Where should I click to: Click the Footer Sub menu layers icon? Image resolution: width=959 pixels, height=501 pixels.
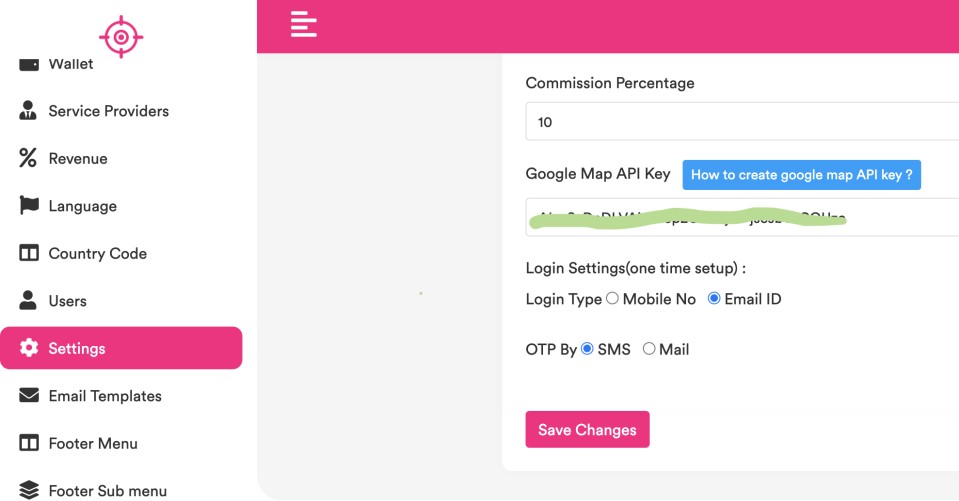(29, 490)
